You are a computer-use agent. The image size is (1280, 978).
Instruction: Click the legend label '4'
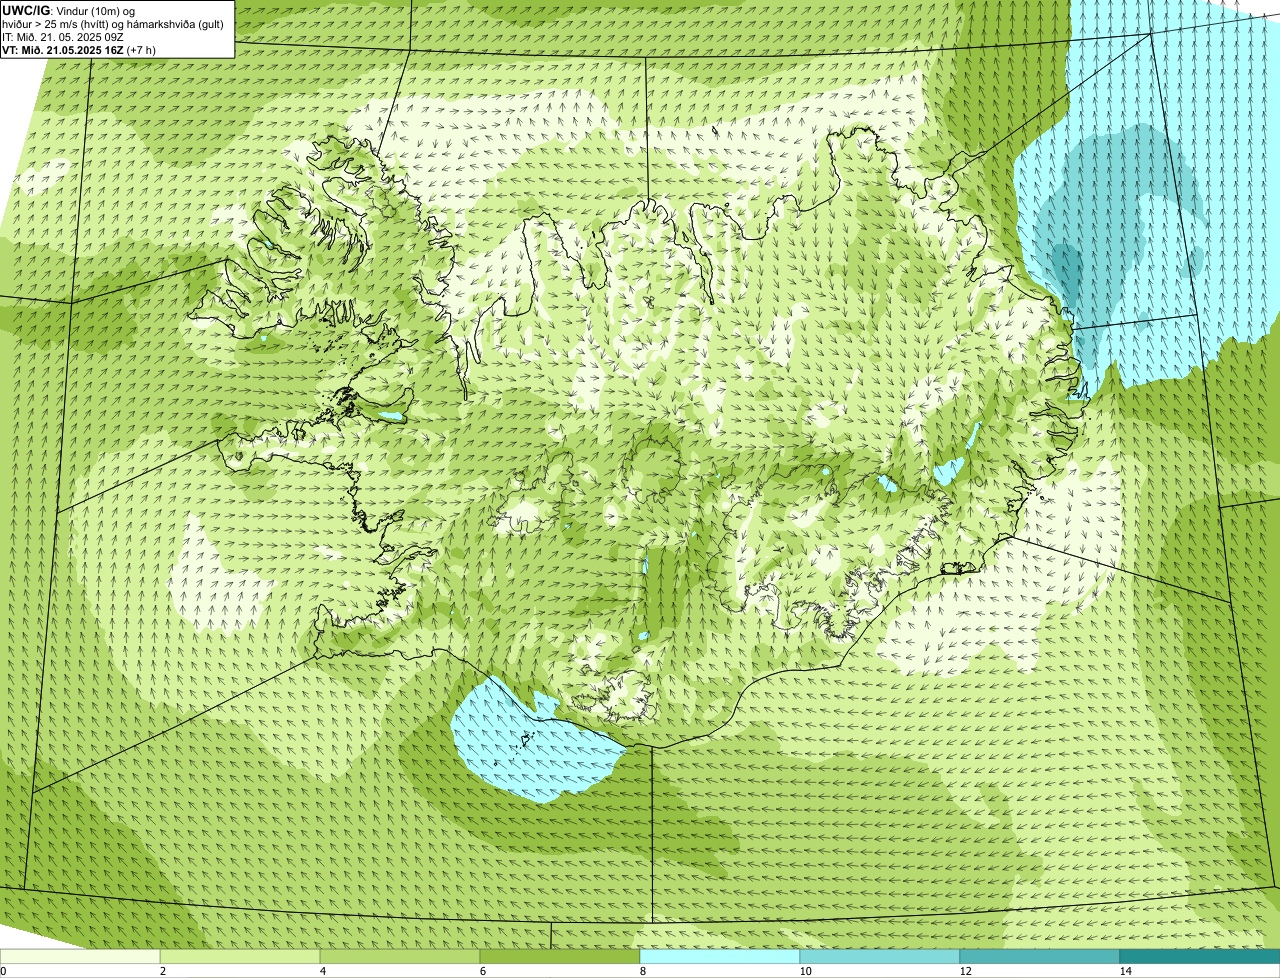(322, 971)
